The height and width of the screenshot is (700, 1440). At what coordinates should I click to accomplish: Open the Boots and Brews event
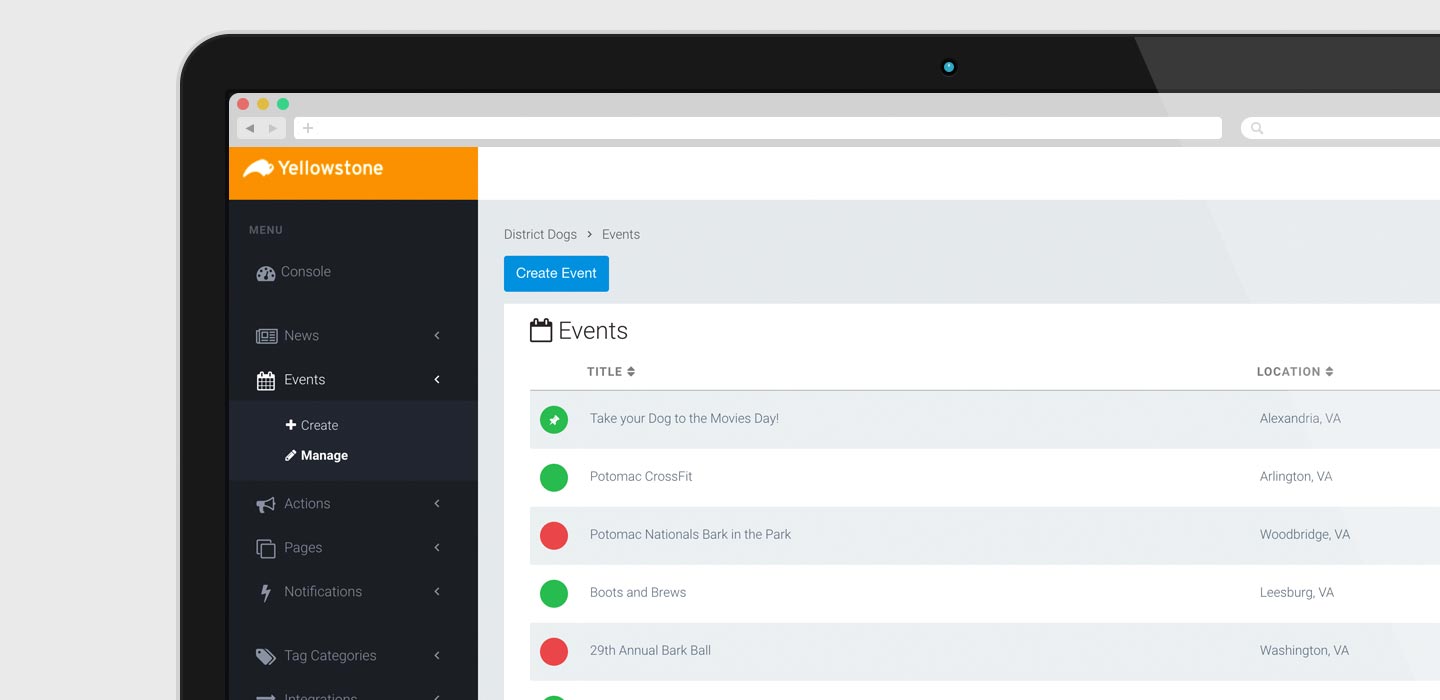[638, 593]
